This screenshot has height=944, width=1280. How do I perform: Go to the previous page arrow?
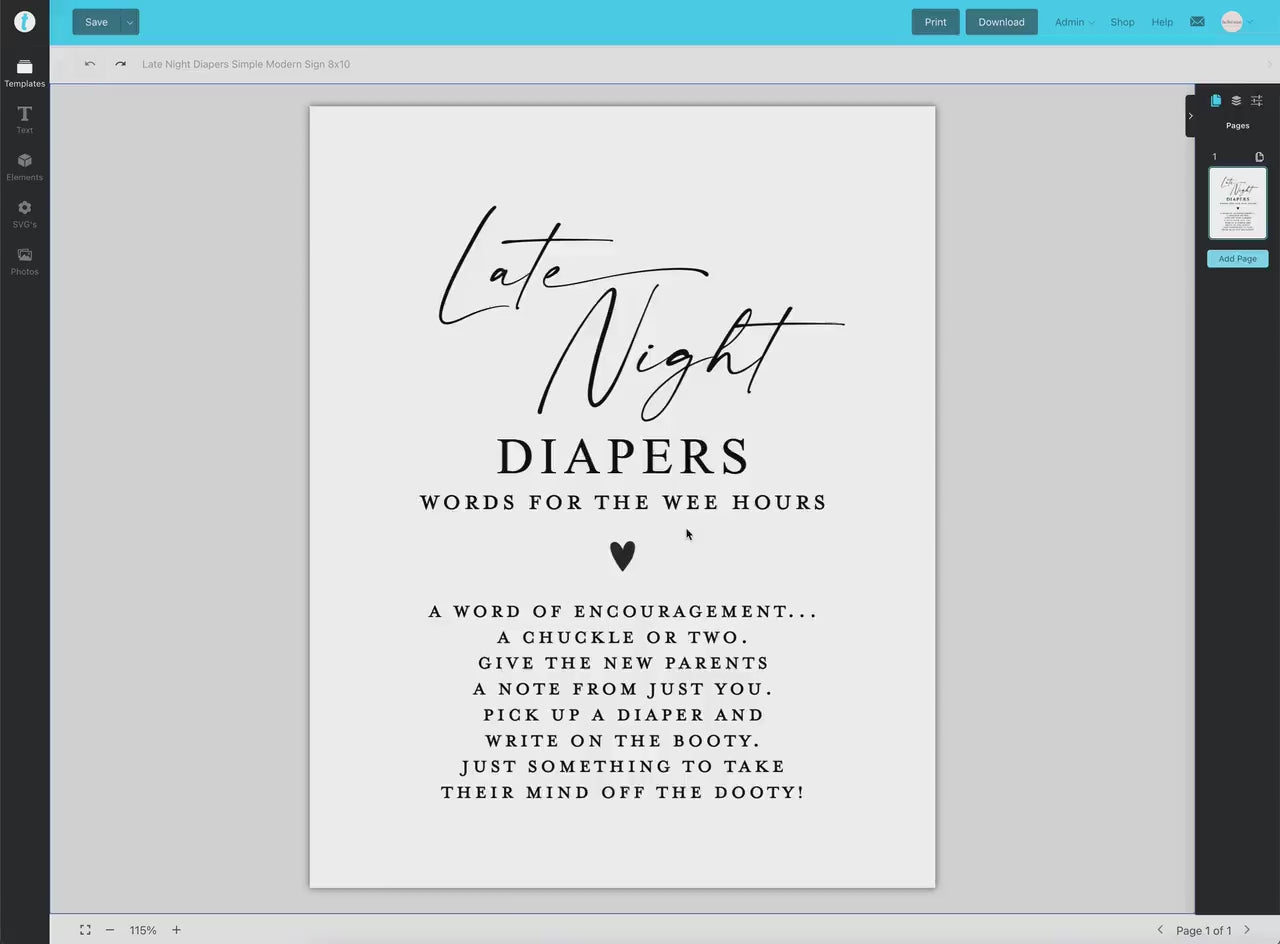(x=1160, y=930)
